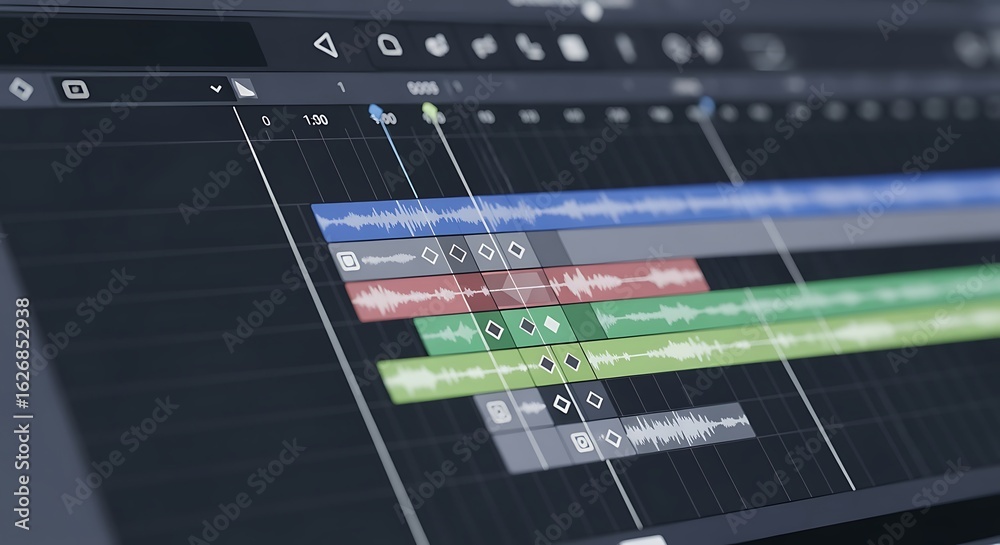1000x545 pixels.
Task: Click the "0" mark on the time ruler
Action: tap(266, 120)
